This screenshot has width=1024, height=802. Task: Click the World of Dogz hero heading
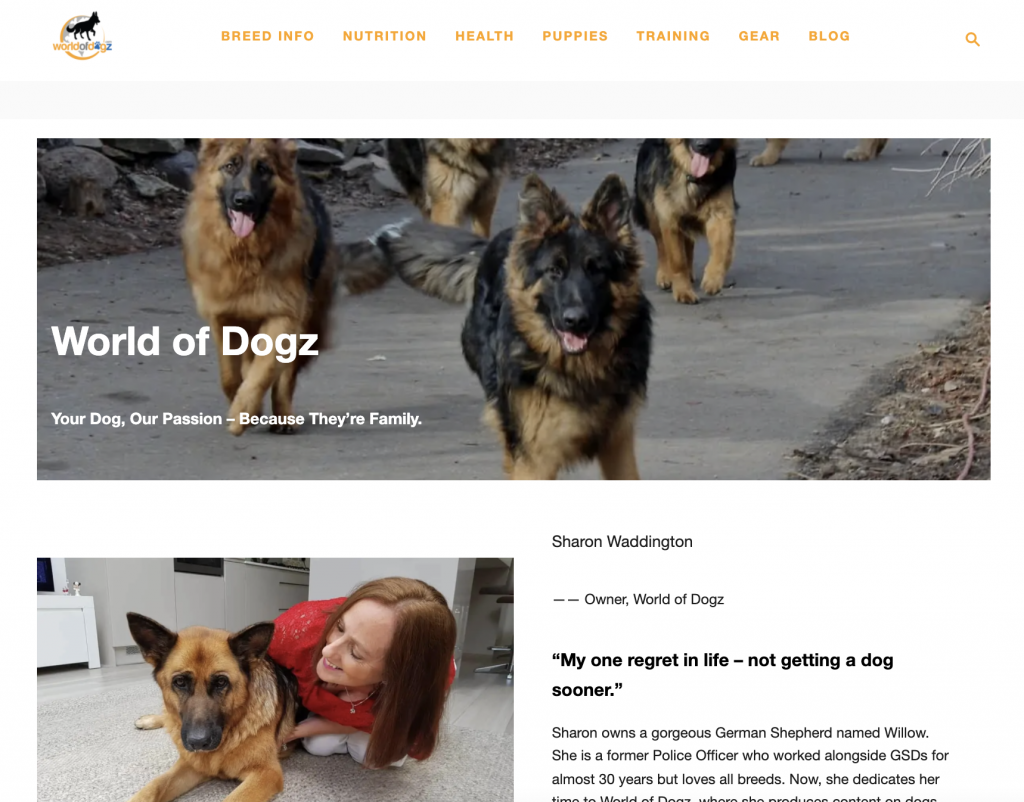pos(185,342)
